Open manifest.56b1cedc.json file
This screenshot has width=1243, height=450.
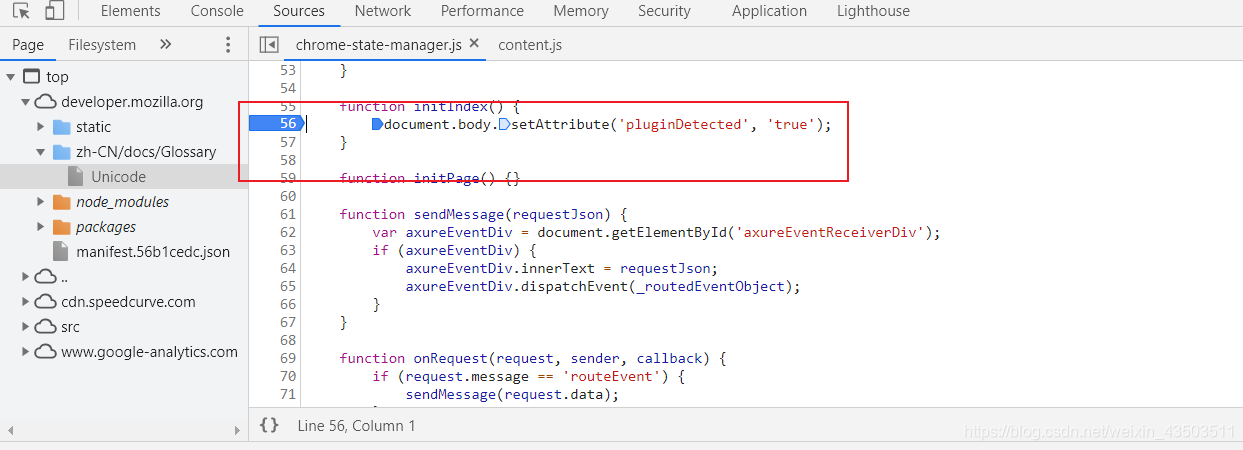coord(152,252)
